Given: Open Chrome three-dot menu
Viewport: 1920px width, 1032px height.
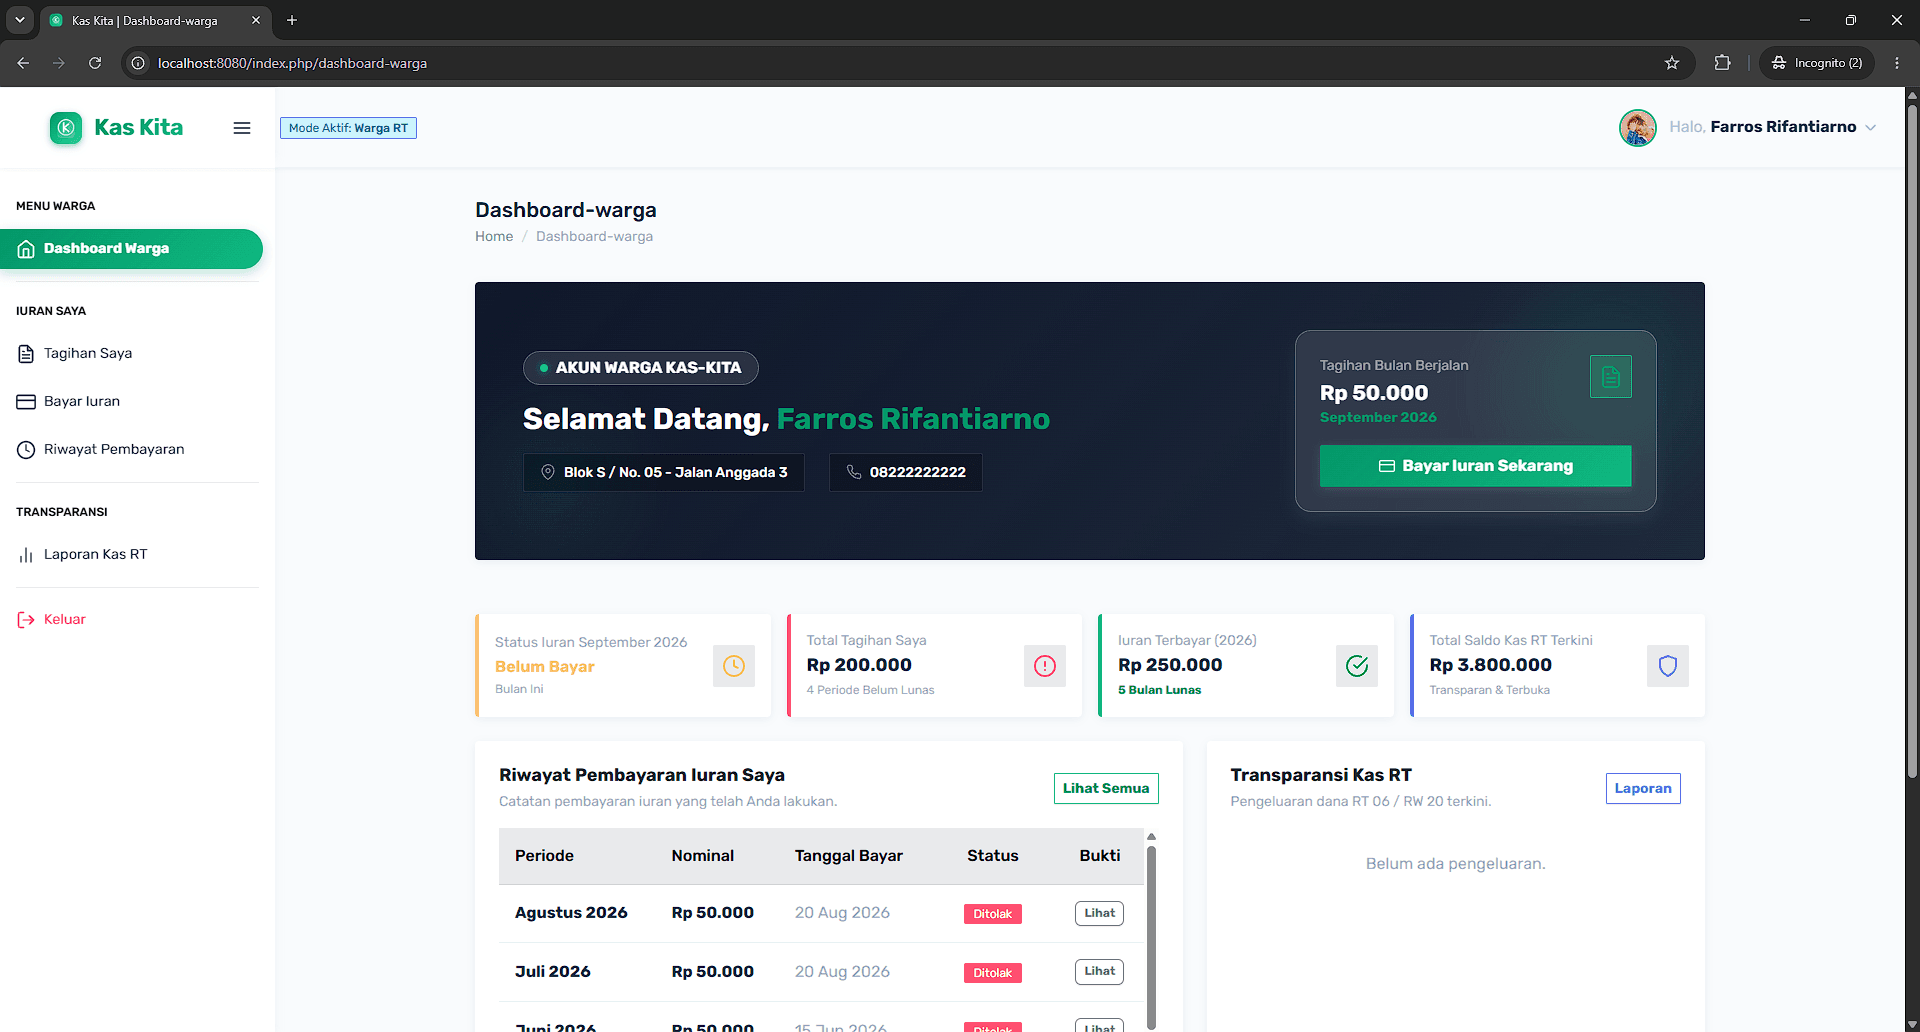Looking at the screenshot, I should [x=1897, y=63].
